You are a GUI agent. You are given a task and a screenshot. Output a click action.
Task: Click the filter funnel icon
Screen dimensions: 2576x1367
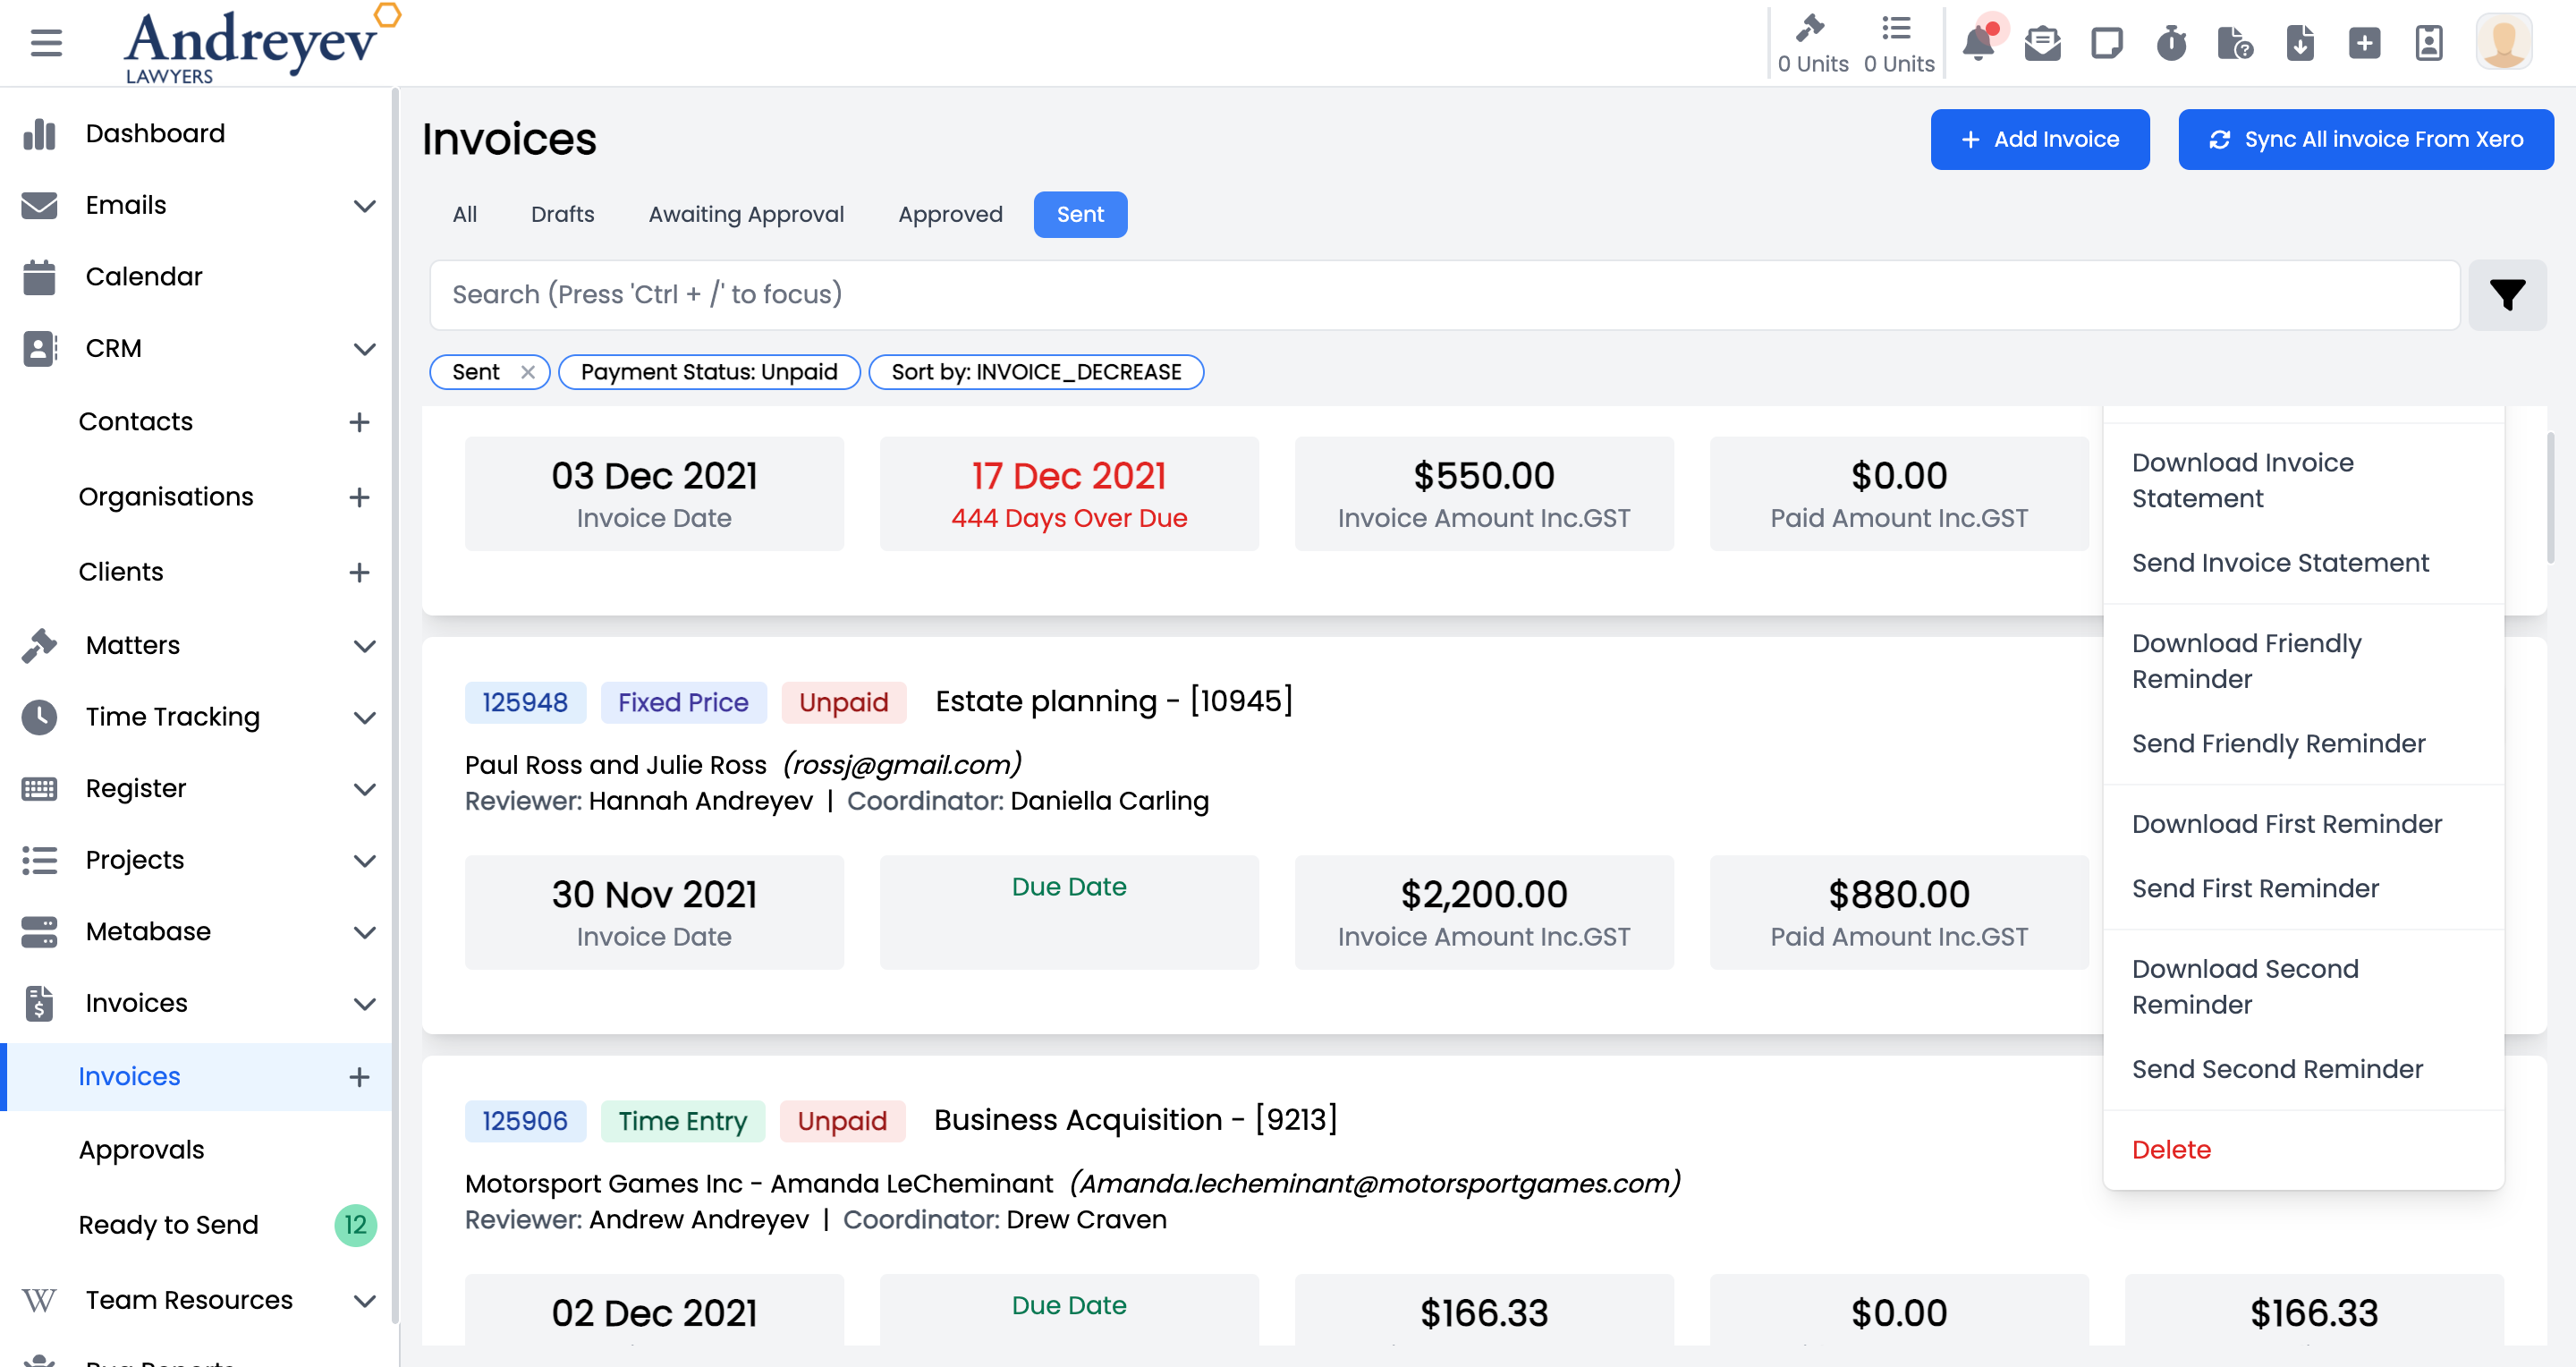[2506, 295]
